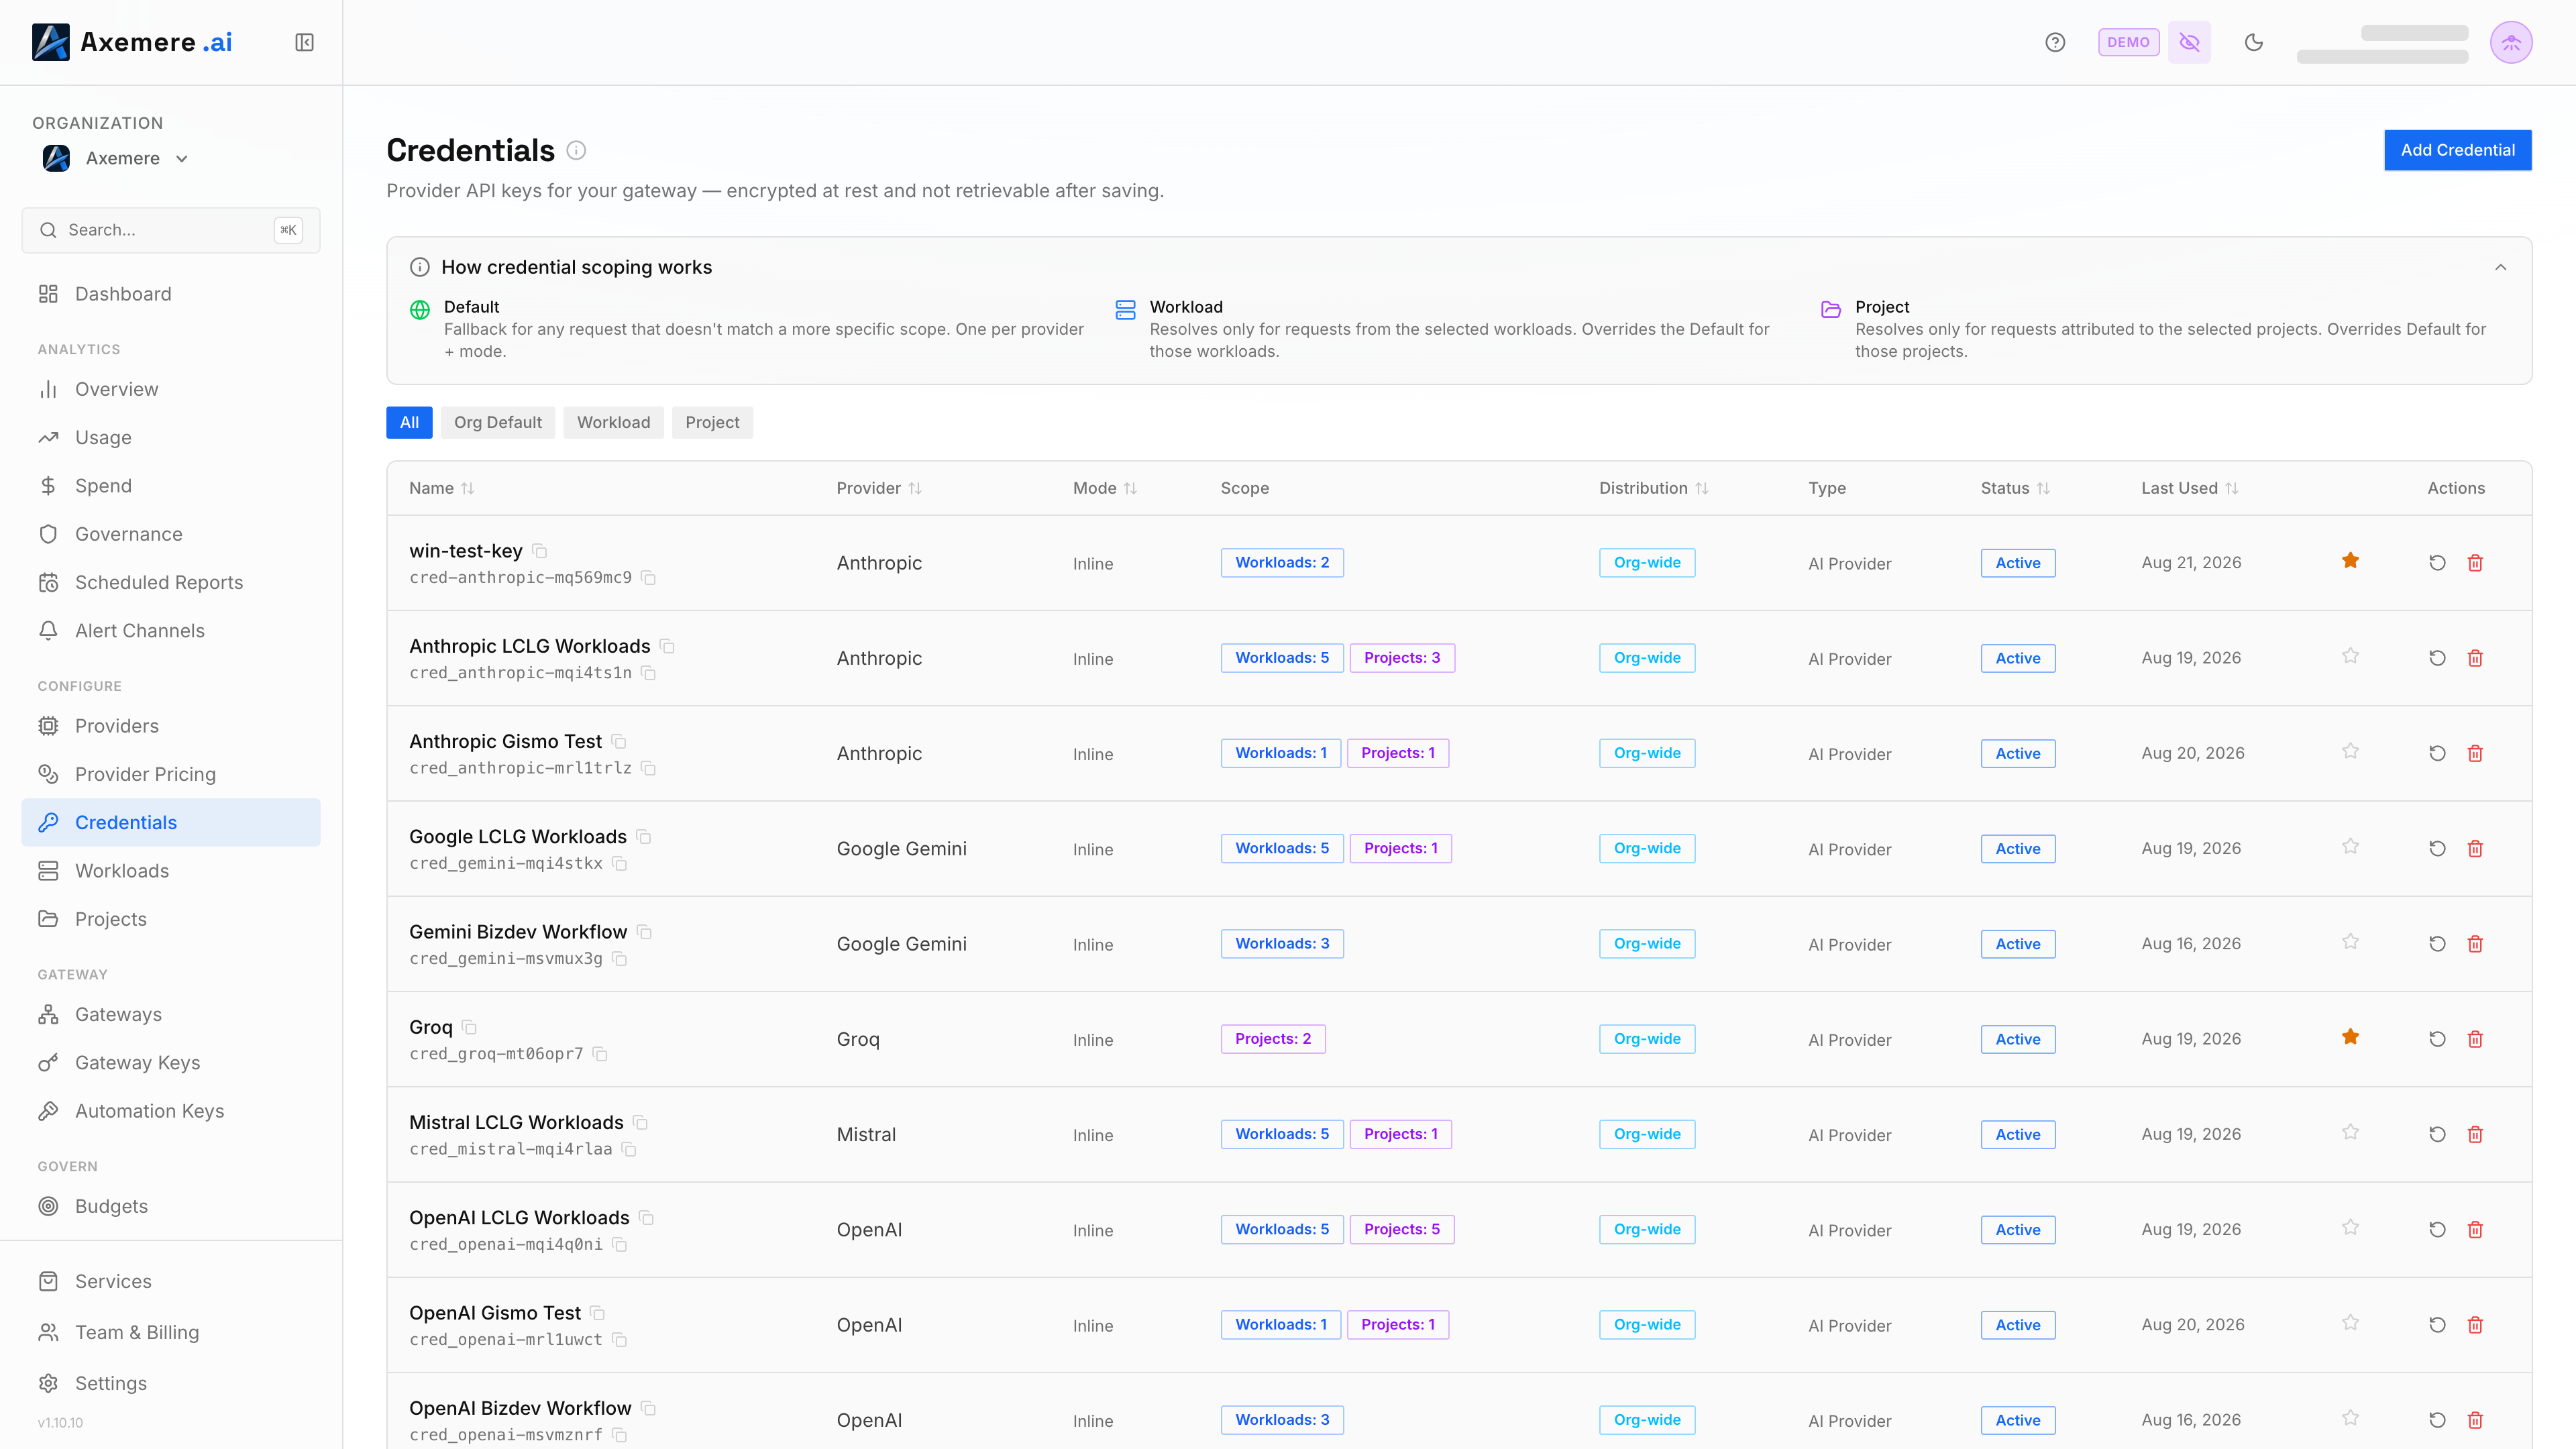Select the All filter tab
The width and height of the screenshot is (2576, 1449).
pyautogui.click(x=409, y=422)
